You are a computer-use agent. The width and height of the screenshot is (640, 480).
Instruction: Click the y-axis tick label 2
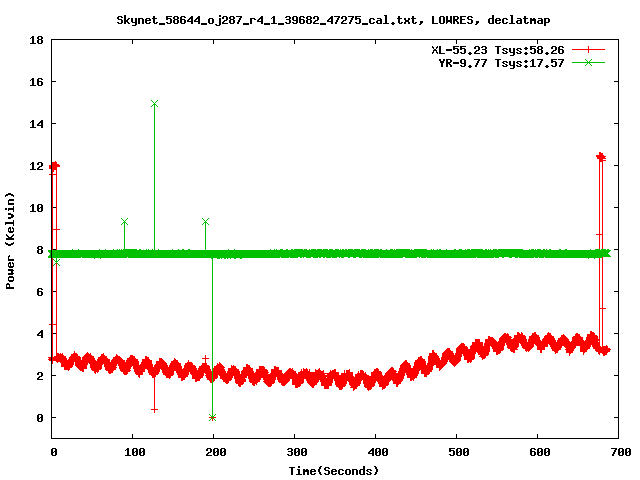40,376
